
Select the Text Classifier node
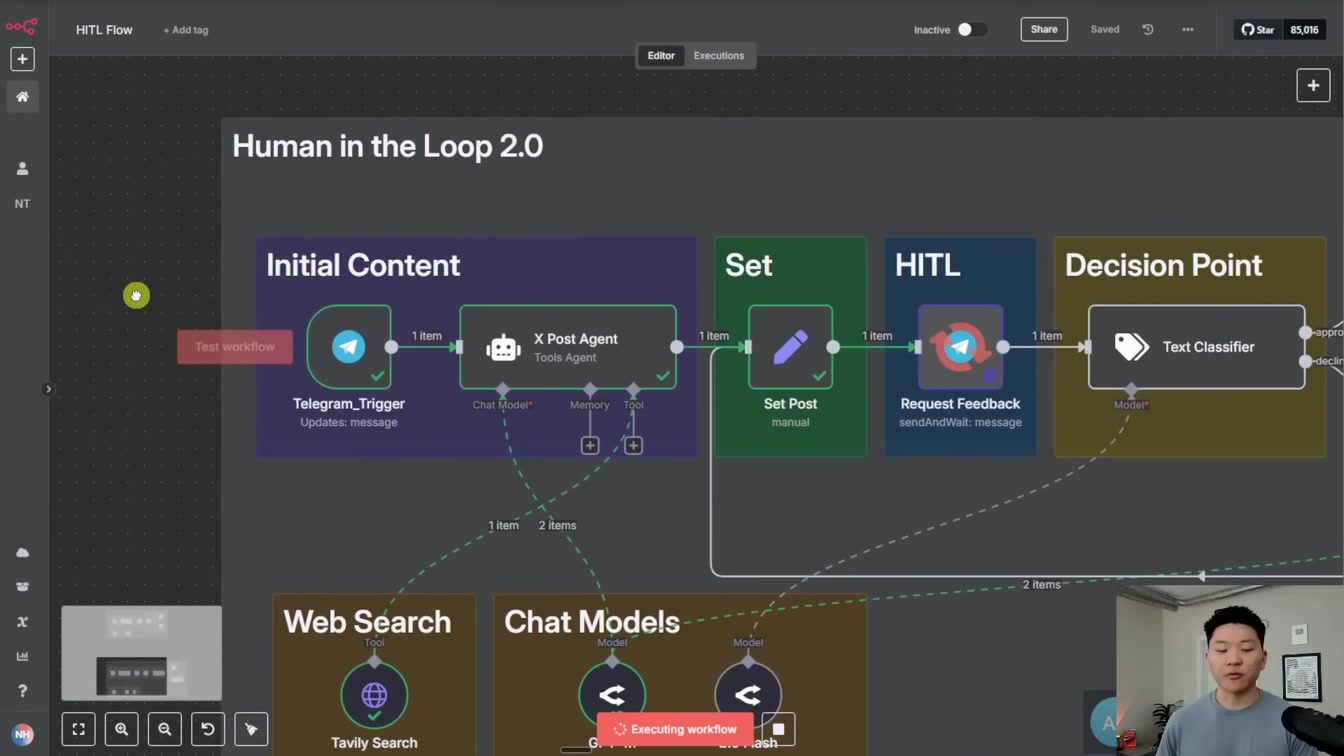click(x=1197, y=347)
